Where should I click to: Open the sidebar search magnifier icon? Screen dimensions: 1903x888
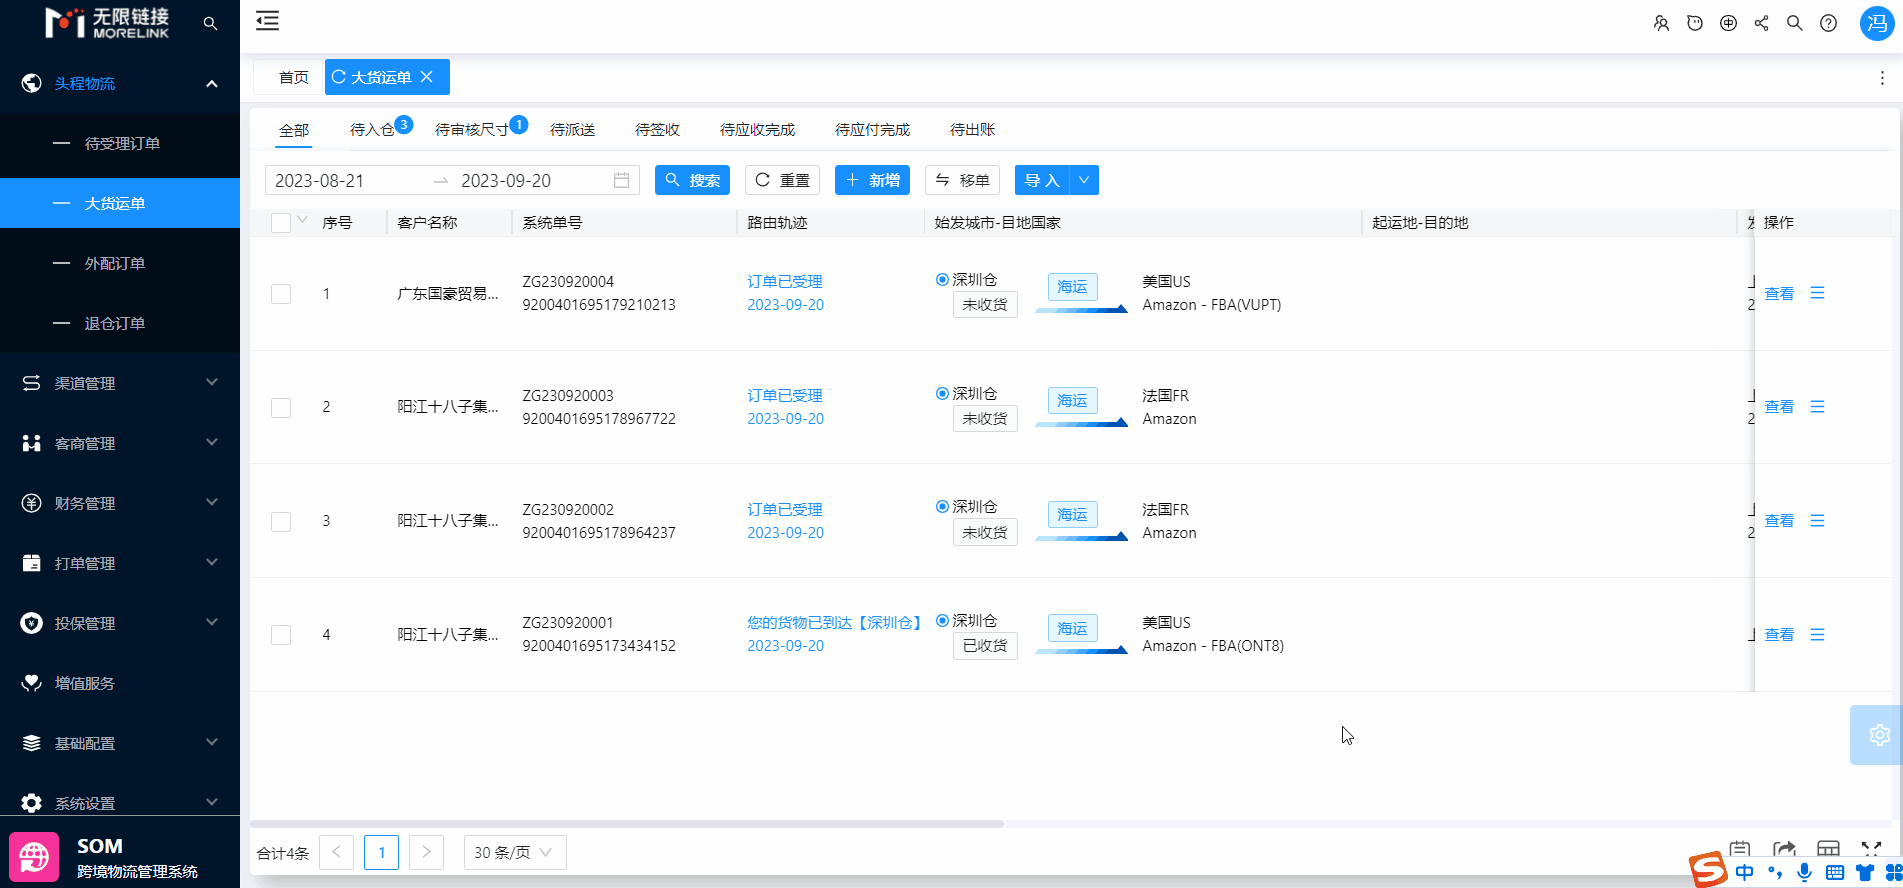[x=210, y=23]
